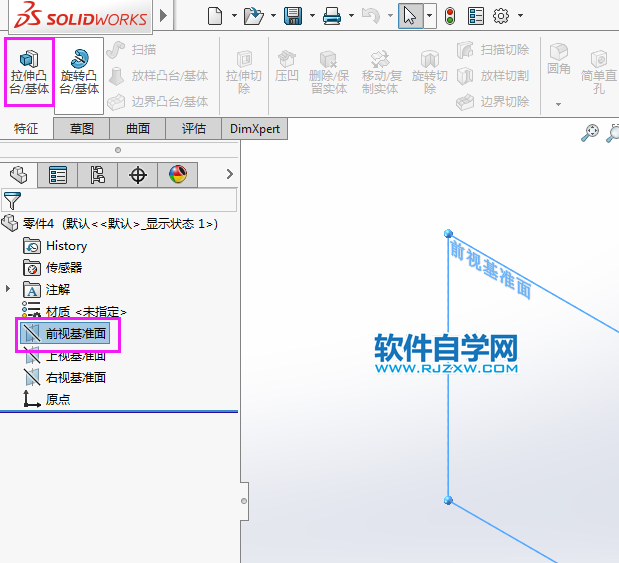Screen dimensions: 619x563
Task: Select 前视基准面 front plane in tree
Action: click(x=66, y=333)
